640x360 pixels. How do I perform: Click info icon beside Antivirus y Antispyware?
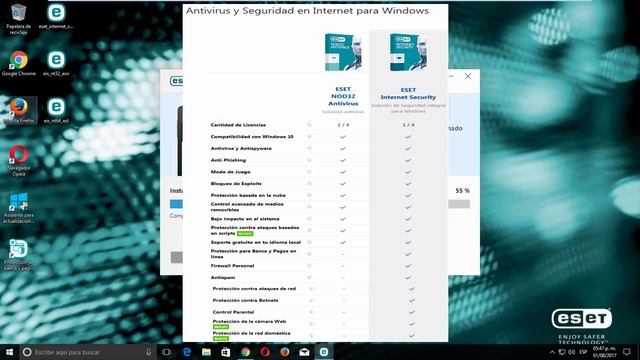309,149
